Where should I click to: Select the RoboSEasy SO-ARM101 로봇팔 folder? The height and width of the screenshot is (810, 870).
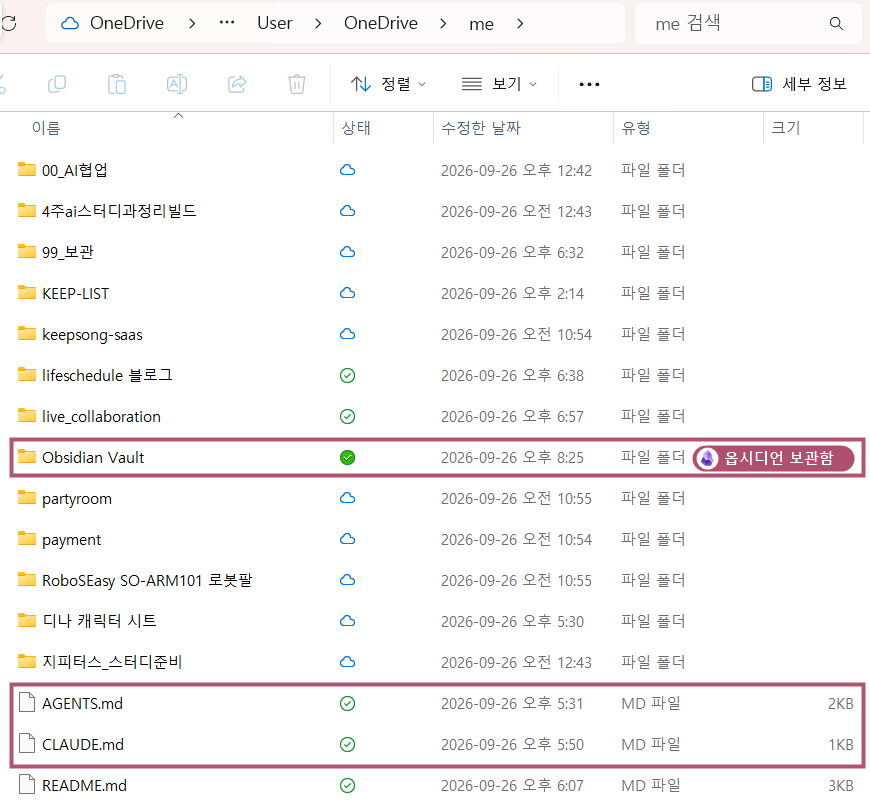[147, 580]
